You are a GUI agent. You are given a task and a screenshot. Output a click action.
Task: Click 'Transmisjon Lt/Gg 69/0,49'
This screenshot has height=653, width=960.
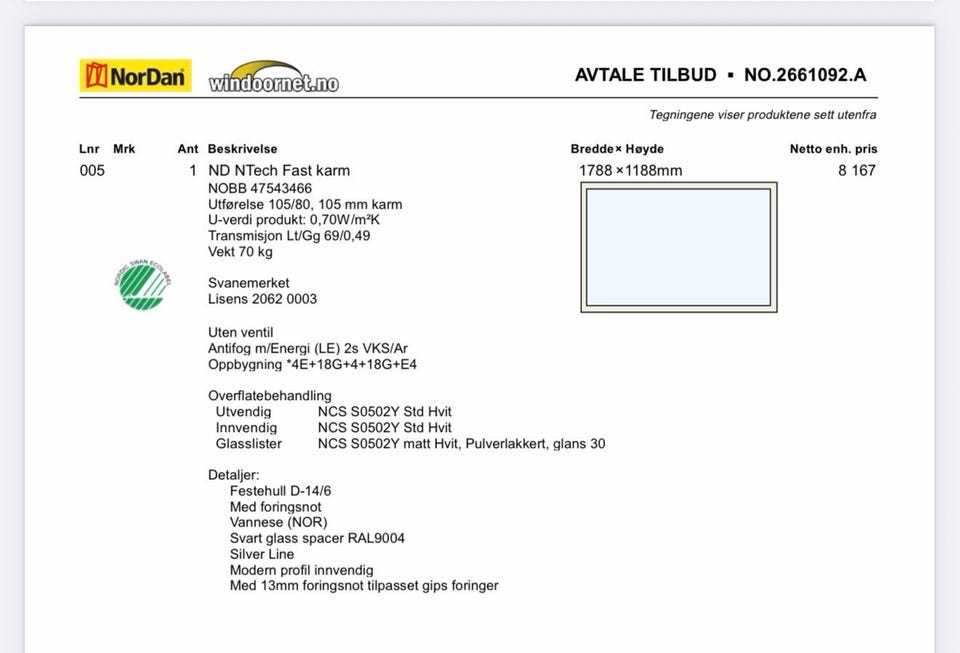pyautogui.click(x=289, y=236)
